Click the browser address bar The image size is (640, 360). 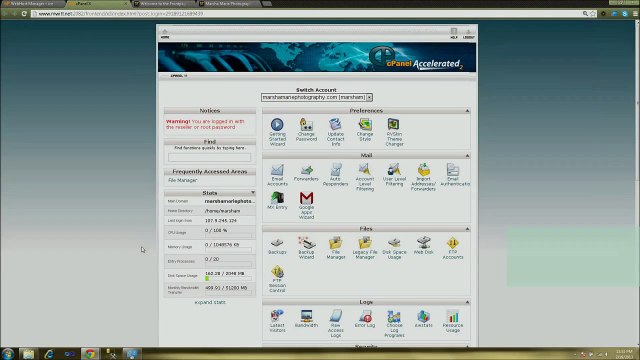point(306,13)
